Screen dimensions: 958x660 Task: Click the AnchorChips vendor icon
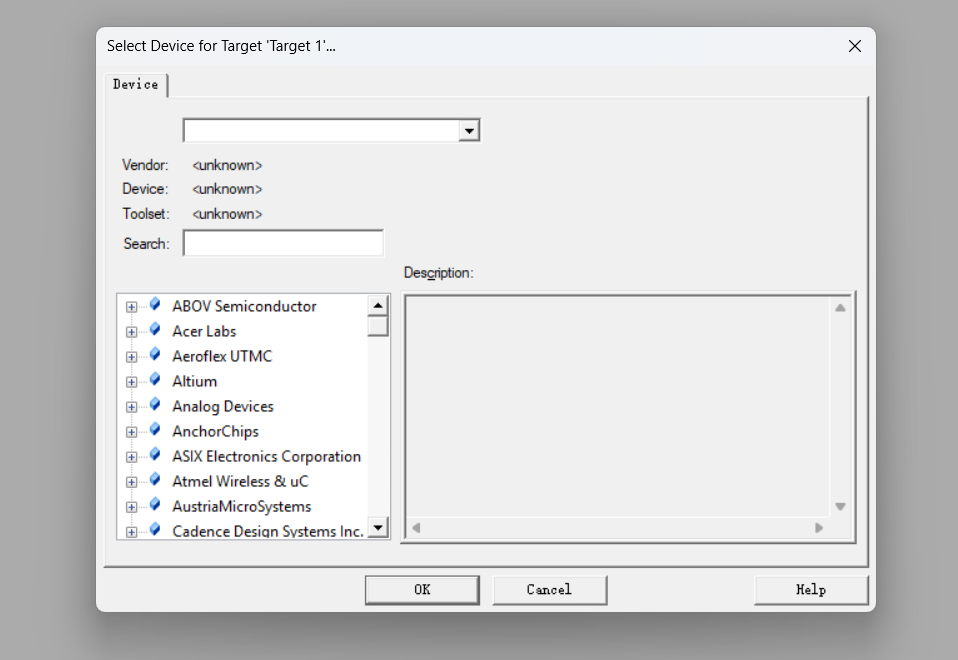click(x=155, y=430)
